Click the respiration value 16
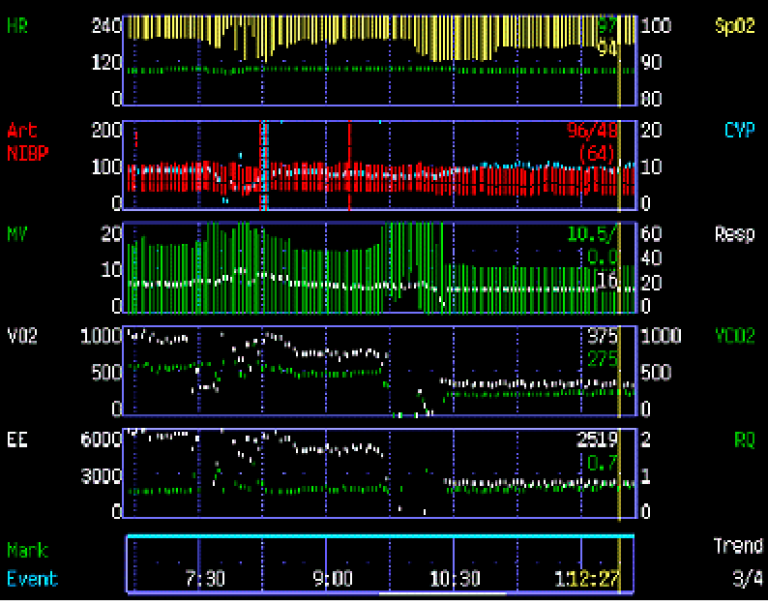The height and width of the screenshot is (606, 768). 607,281
